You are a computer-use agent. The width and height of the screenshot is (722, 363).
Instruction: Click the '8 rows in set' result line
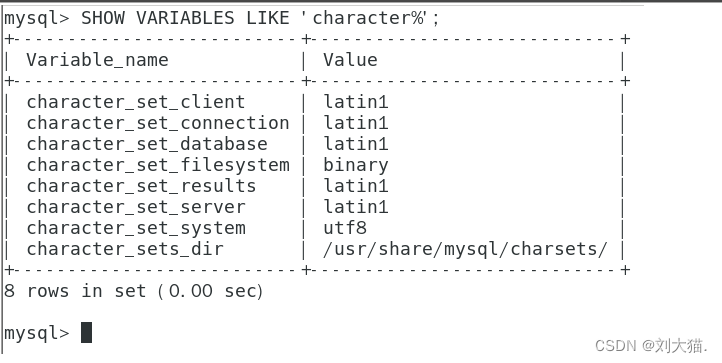point(134,291)
